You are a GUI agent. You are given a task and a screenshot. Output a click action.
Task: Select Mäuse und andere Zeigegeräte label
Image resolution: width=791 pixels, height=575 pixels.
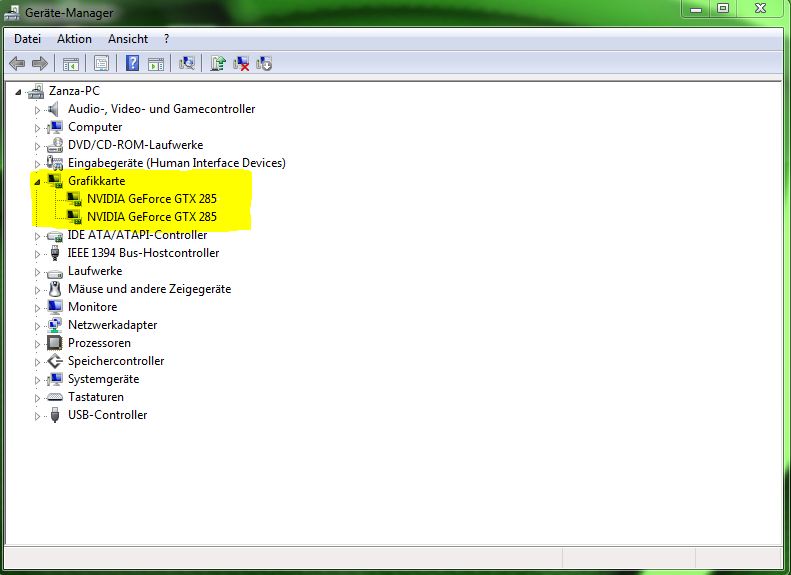tap(149, 289)
